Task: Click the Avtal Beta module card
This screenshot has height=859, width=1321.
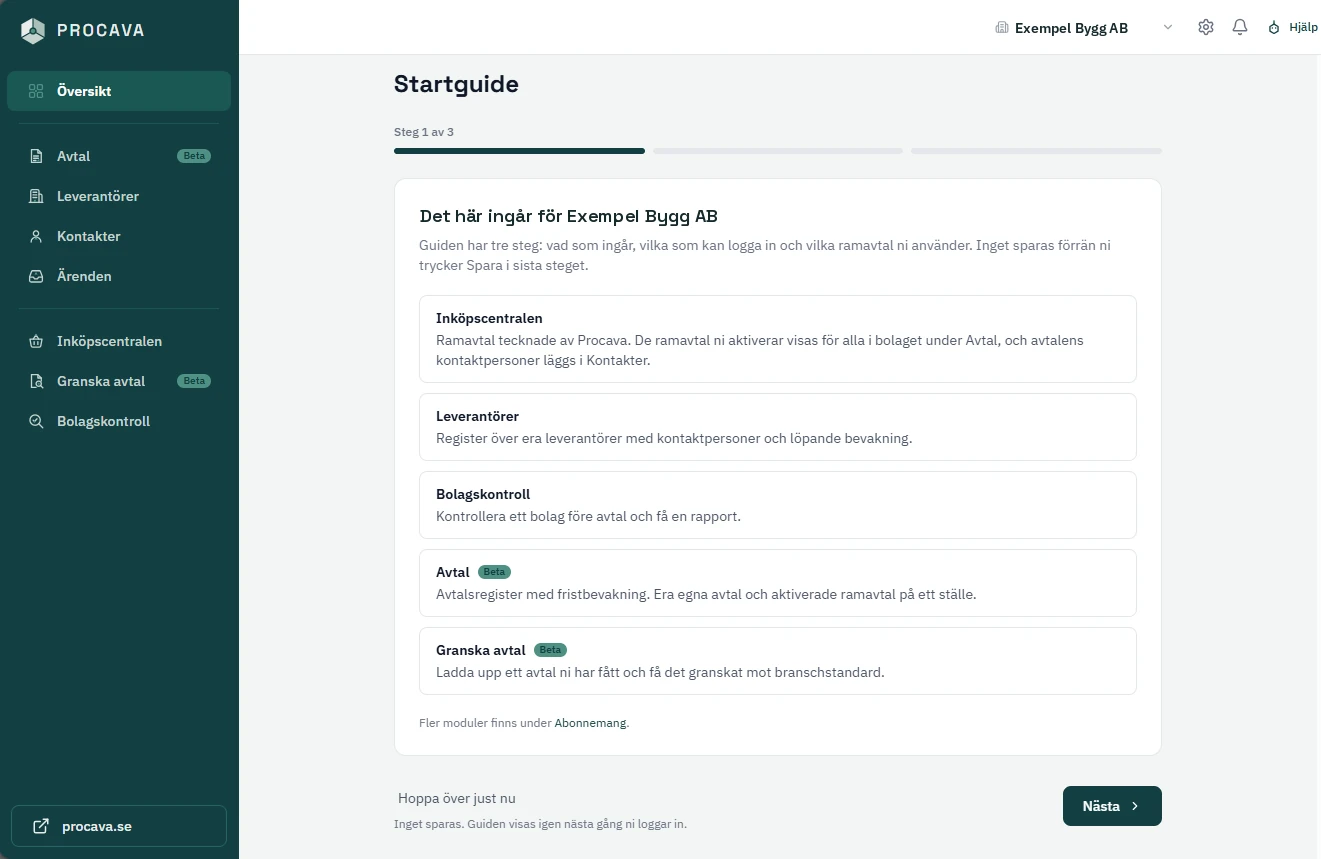Action: point(778,583)
